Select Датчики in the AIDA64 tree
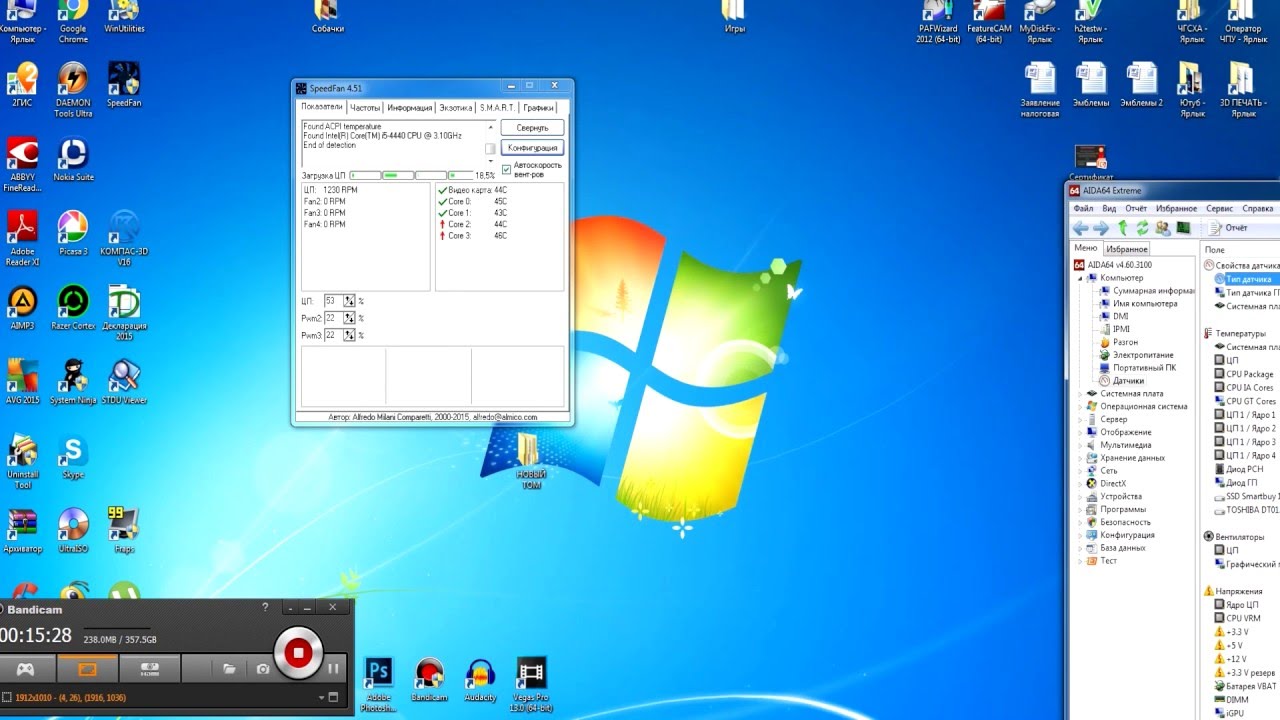The image size is (1280, 720). (1128, 381)
